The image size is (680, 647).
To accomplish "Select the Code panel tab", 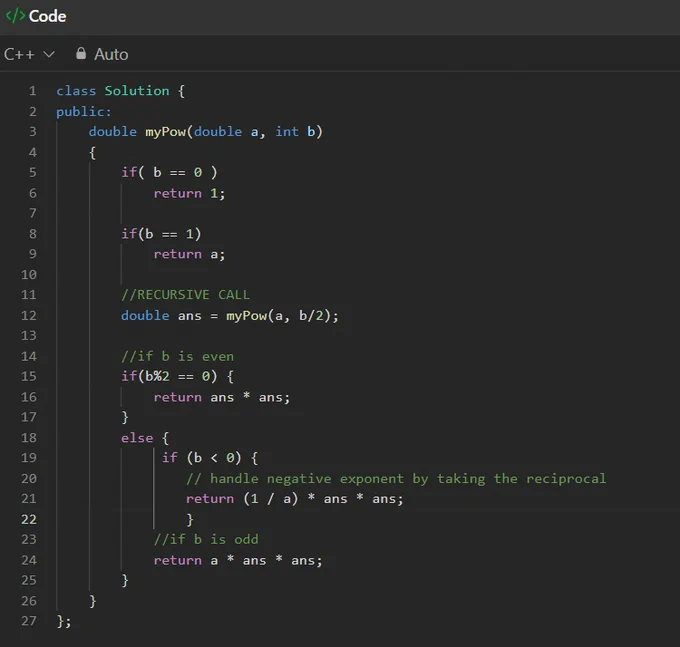I will coord(36,16).
